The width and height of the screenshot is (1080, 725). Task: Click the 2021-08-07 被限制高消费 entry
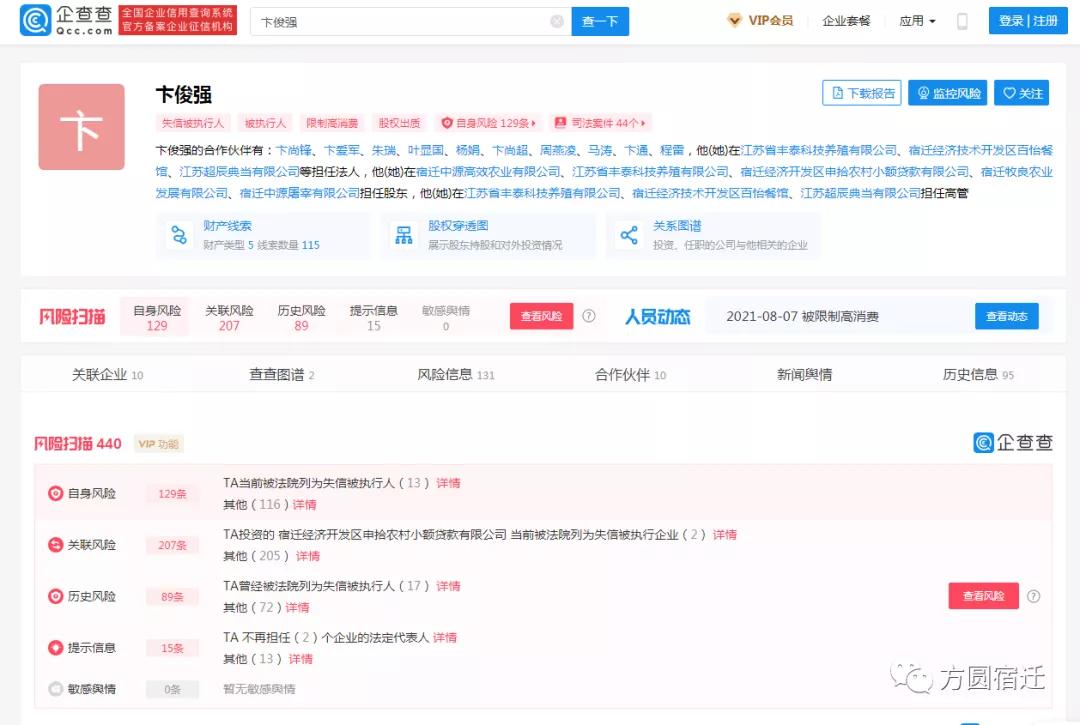pyautogui.click(x=802, y=317)
